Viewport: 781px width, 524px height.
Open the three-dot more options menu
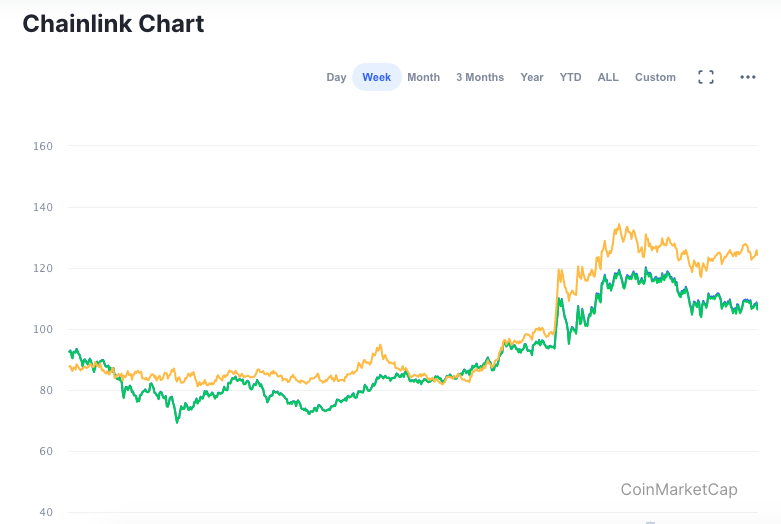[748, 77]
